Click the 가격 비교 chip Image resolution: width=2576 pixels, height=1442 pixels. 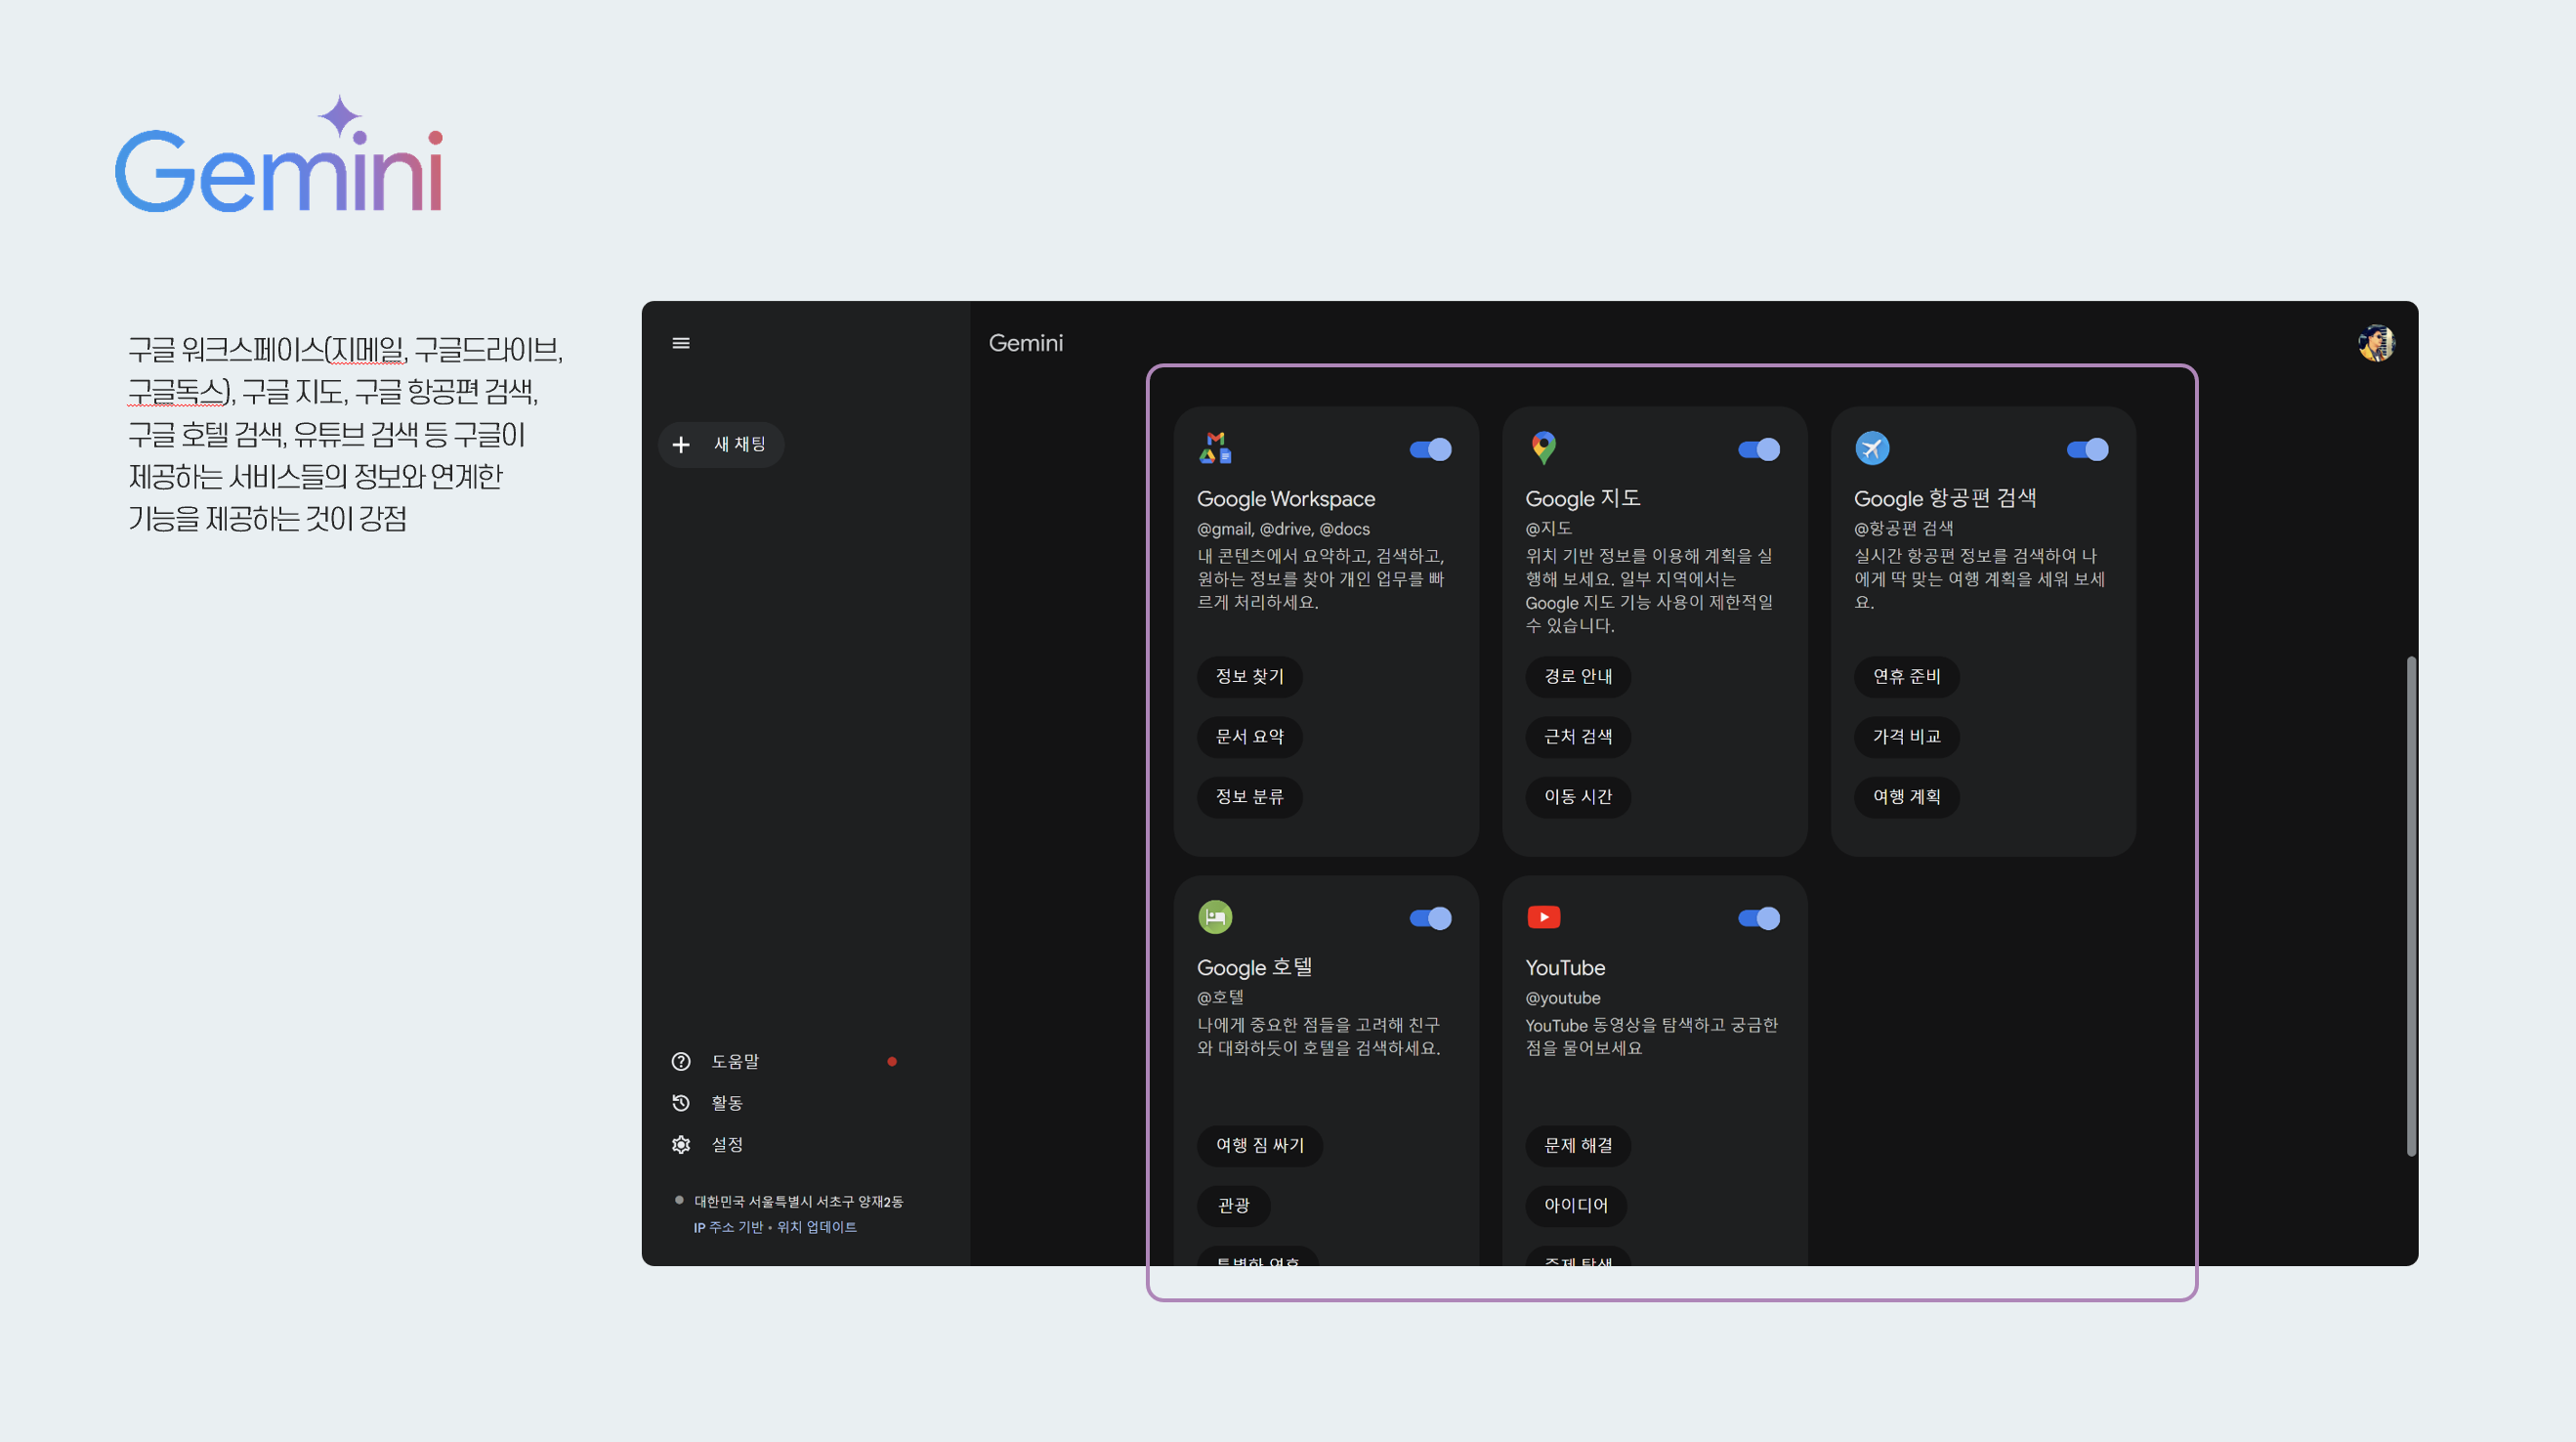click(x=1906, y=736)
